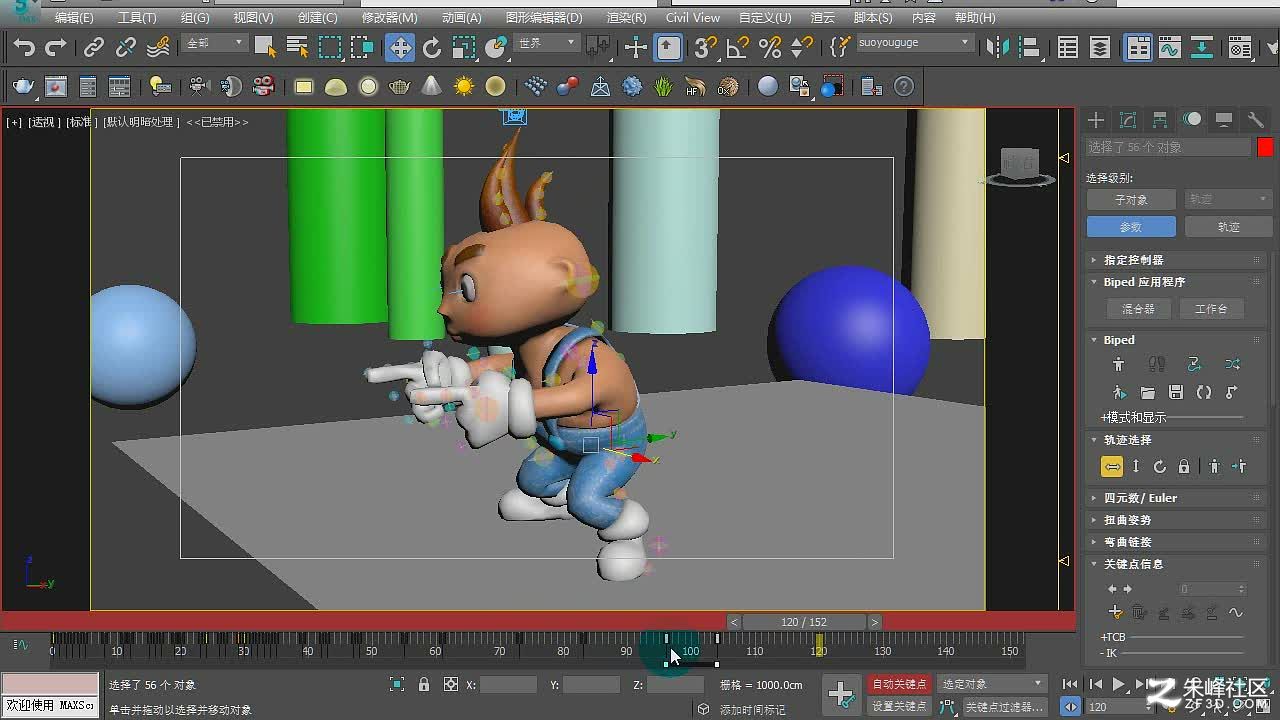The width and height of the screenshot is (1280, 720).
Task: Open the 动画(A) menu
Action: [x=461, y=18]
